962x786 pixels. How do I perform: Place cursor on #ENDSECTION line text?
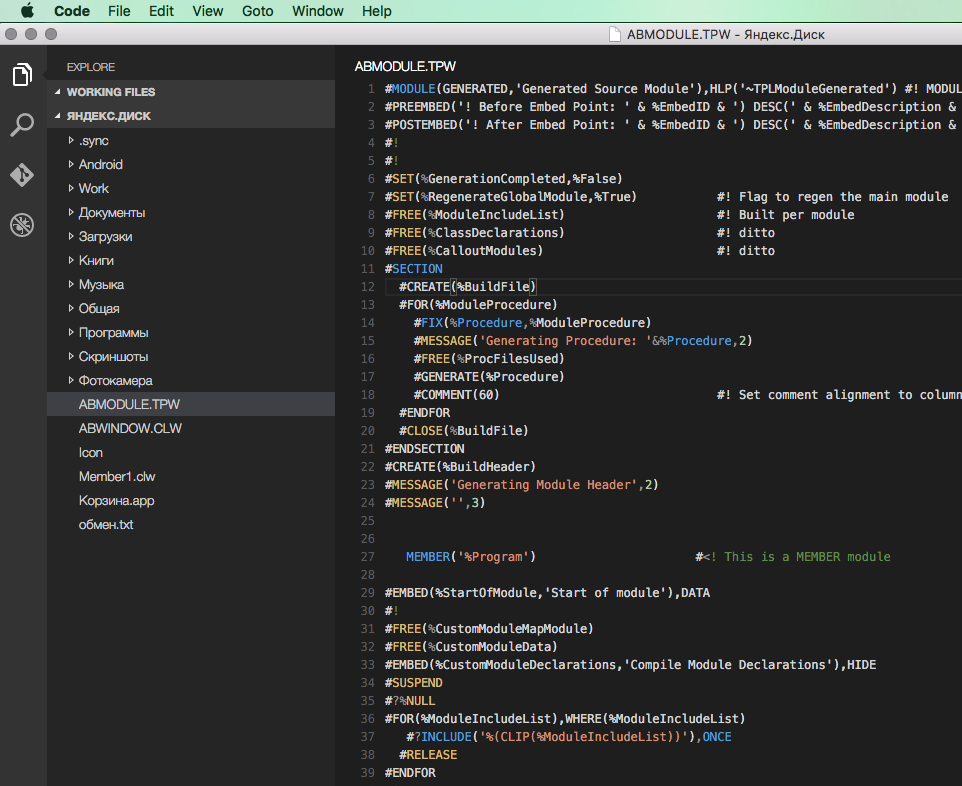point(424,449)
